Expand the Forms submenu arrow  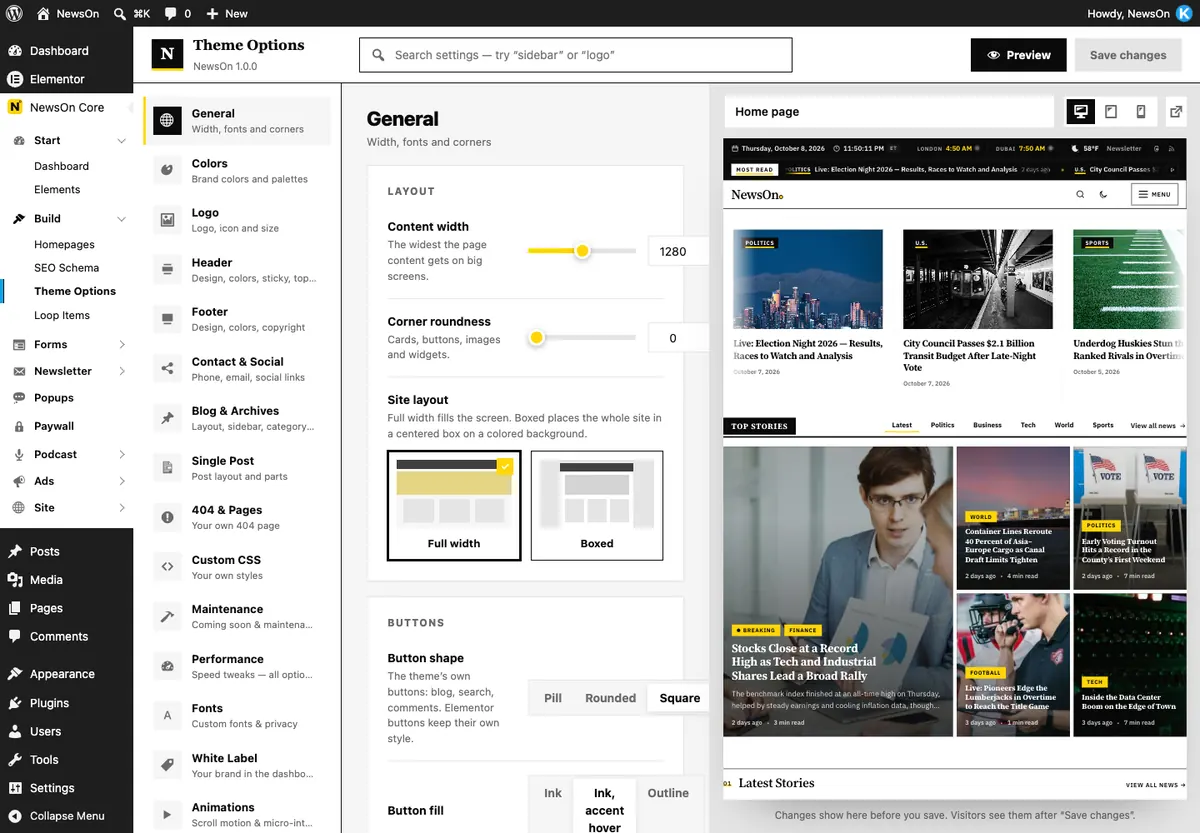pyautogui.click(x=122, y=345)
